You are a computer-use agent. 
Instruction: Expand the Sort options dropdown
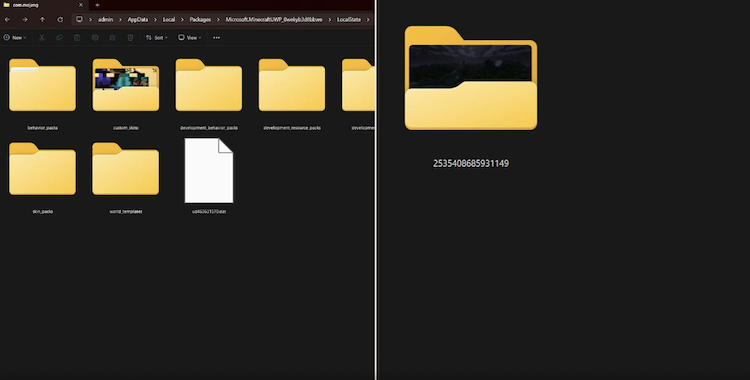[x=157, y=37]
